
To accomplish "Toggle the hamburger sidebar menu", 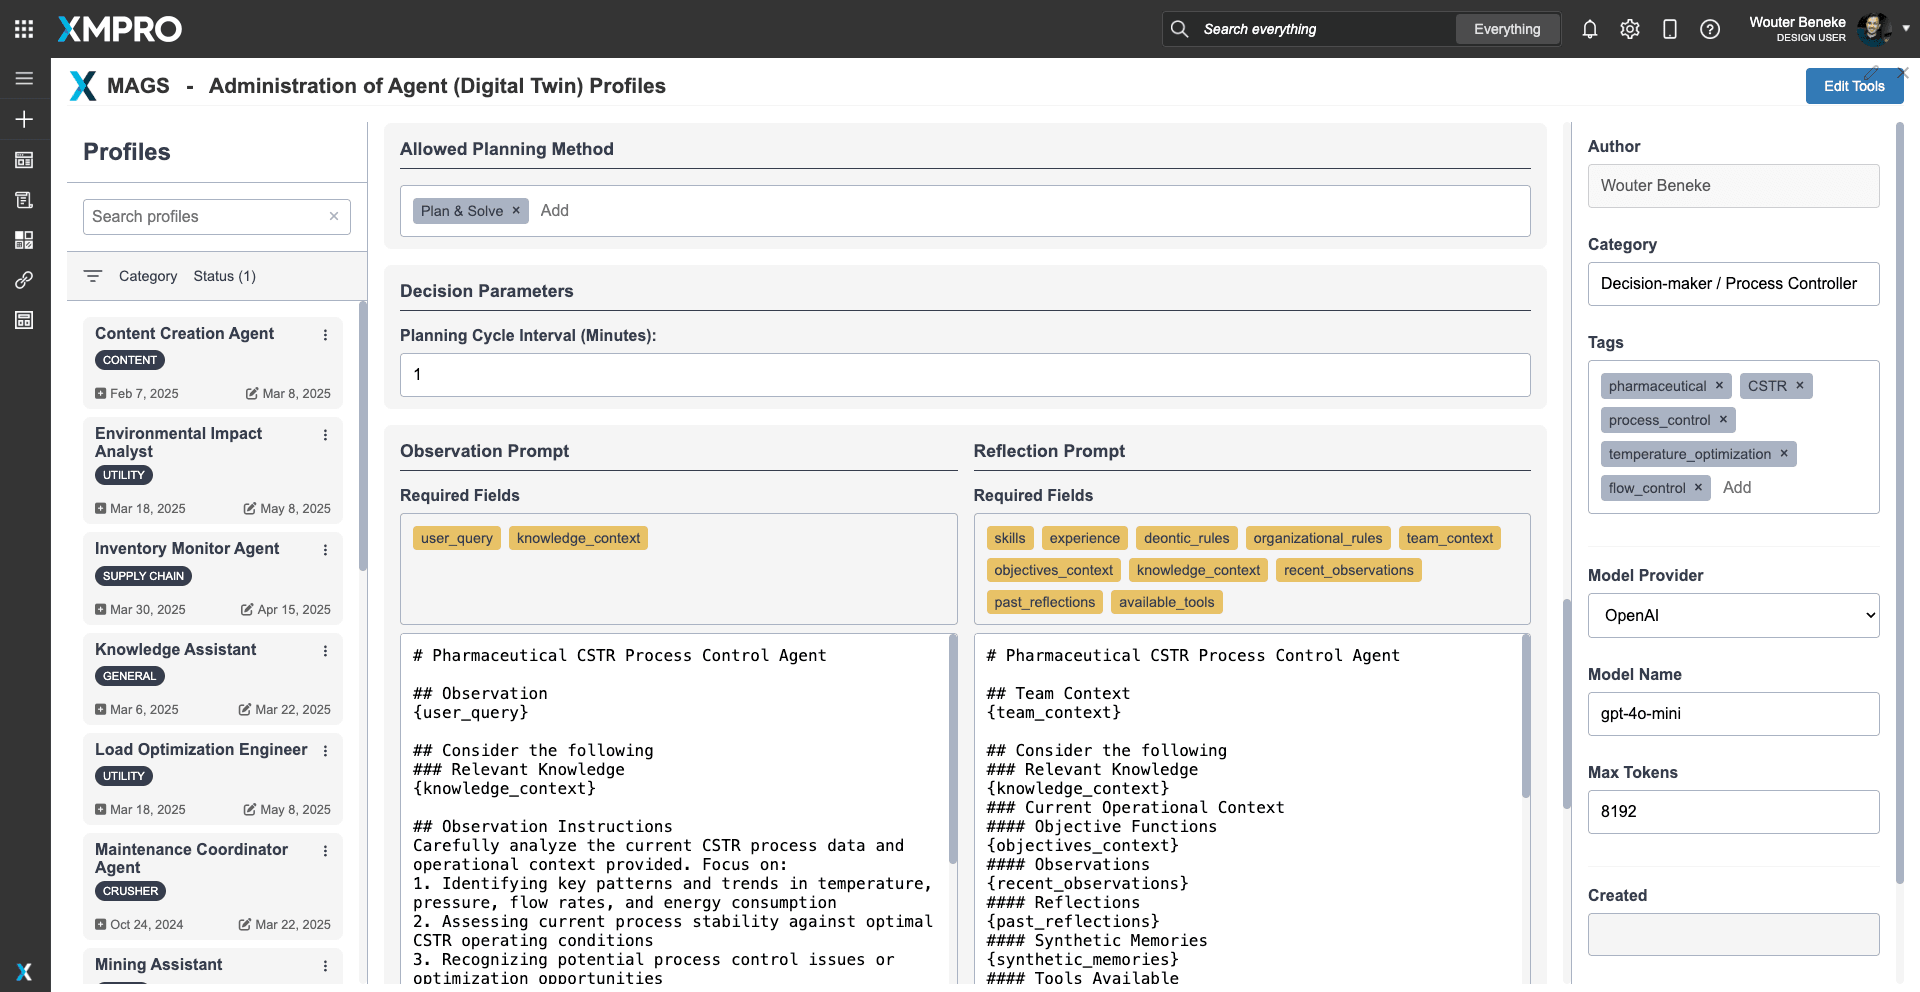I will (24, 78).
